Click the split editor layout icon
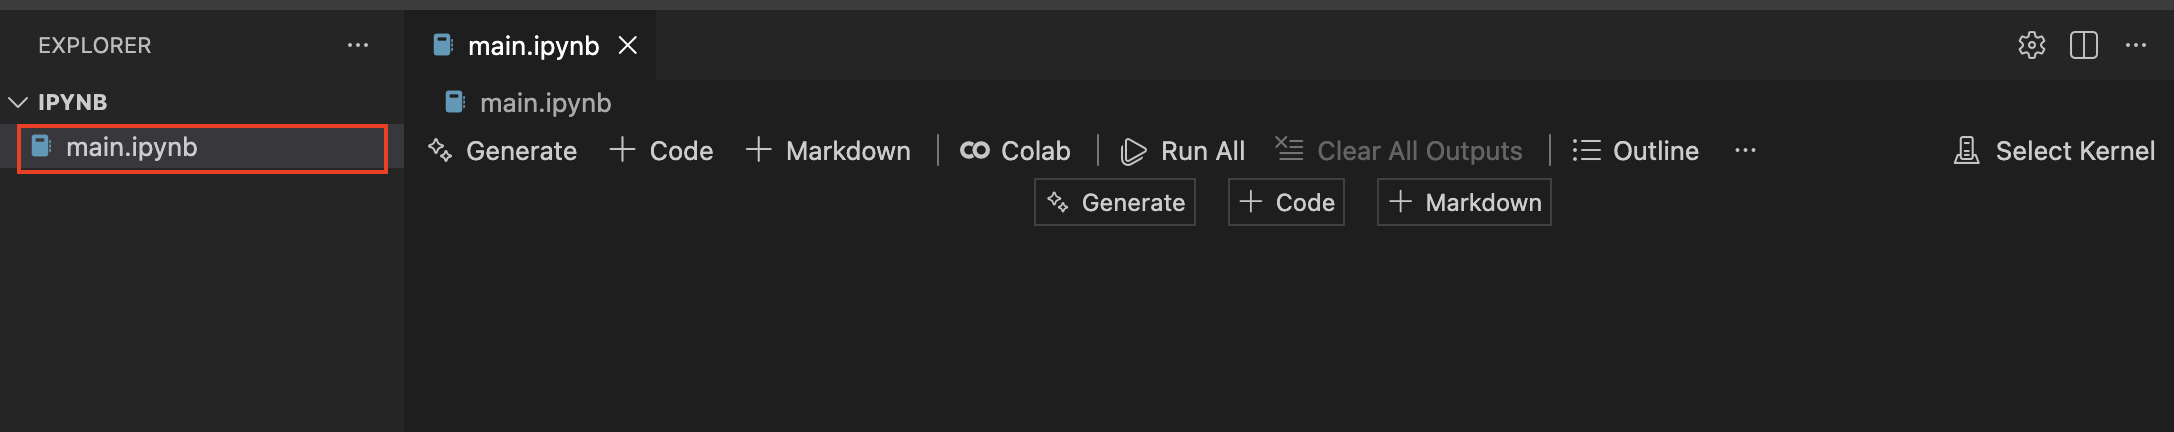 [2084, 45]
